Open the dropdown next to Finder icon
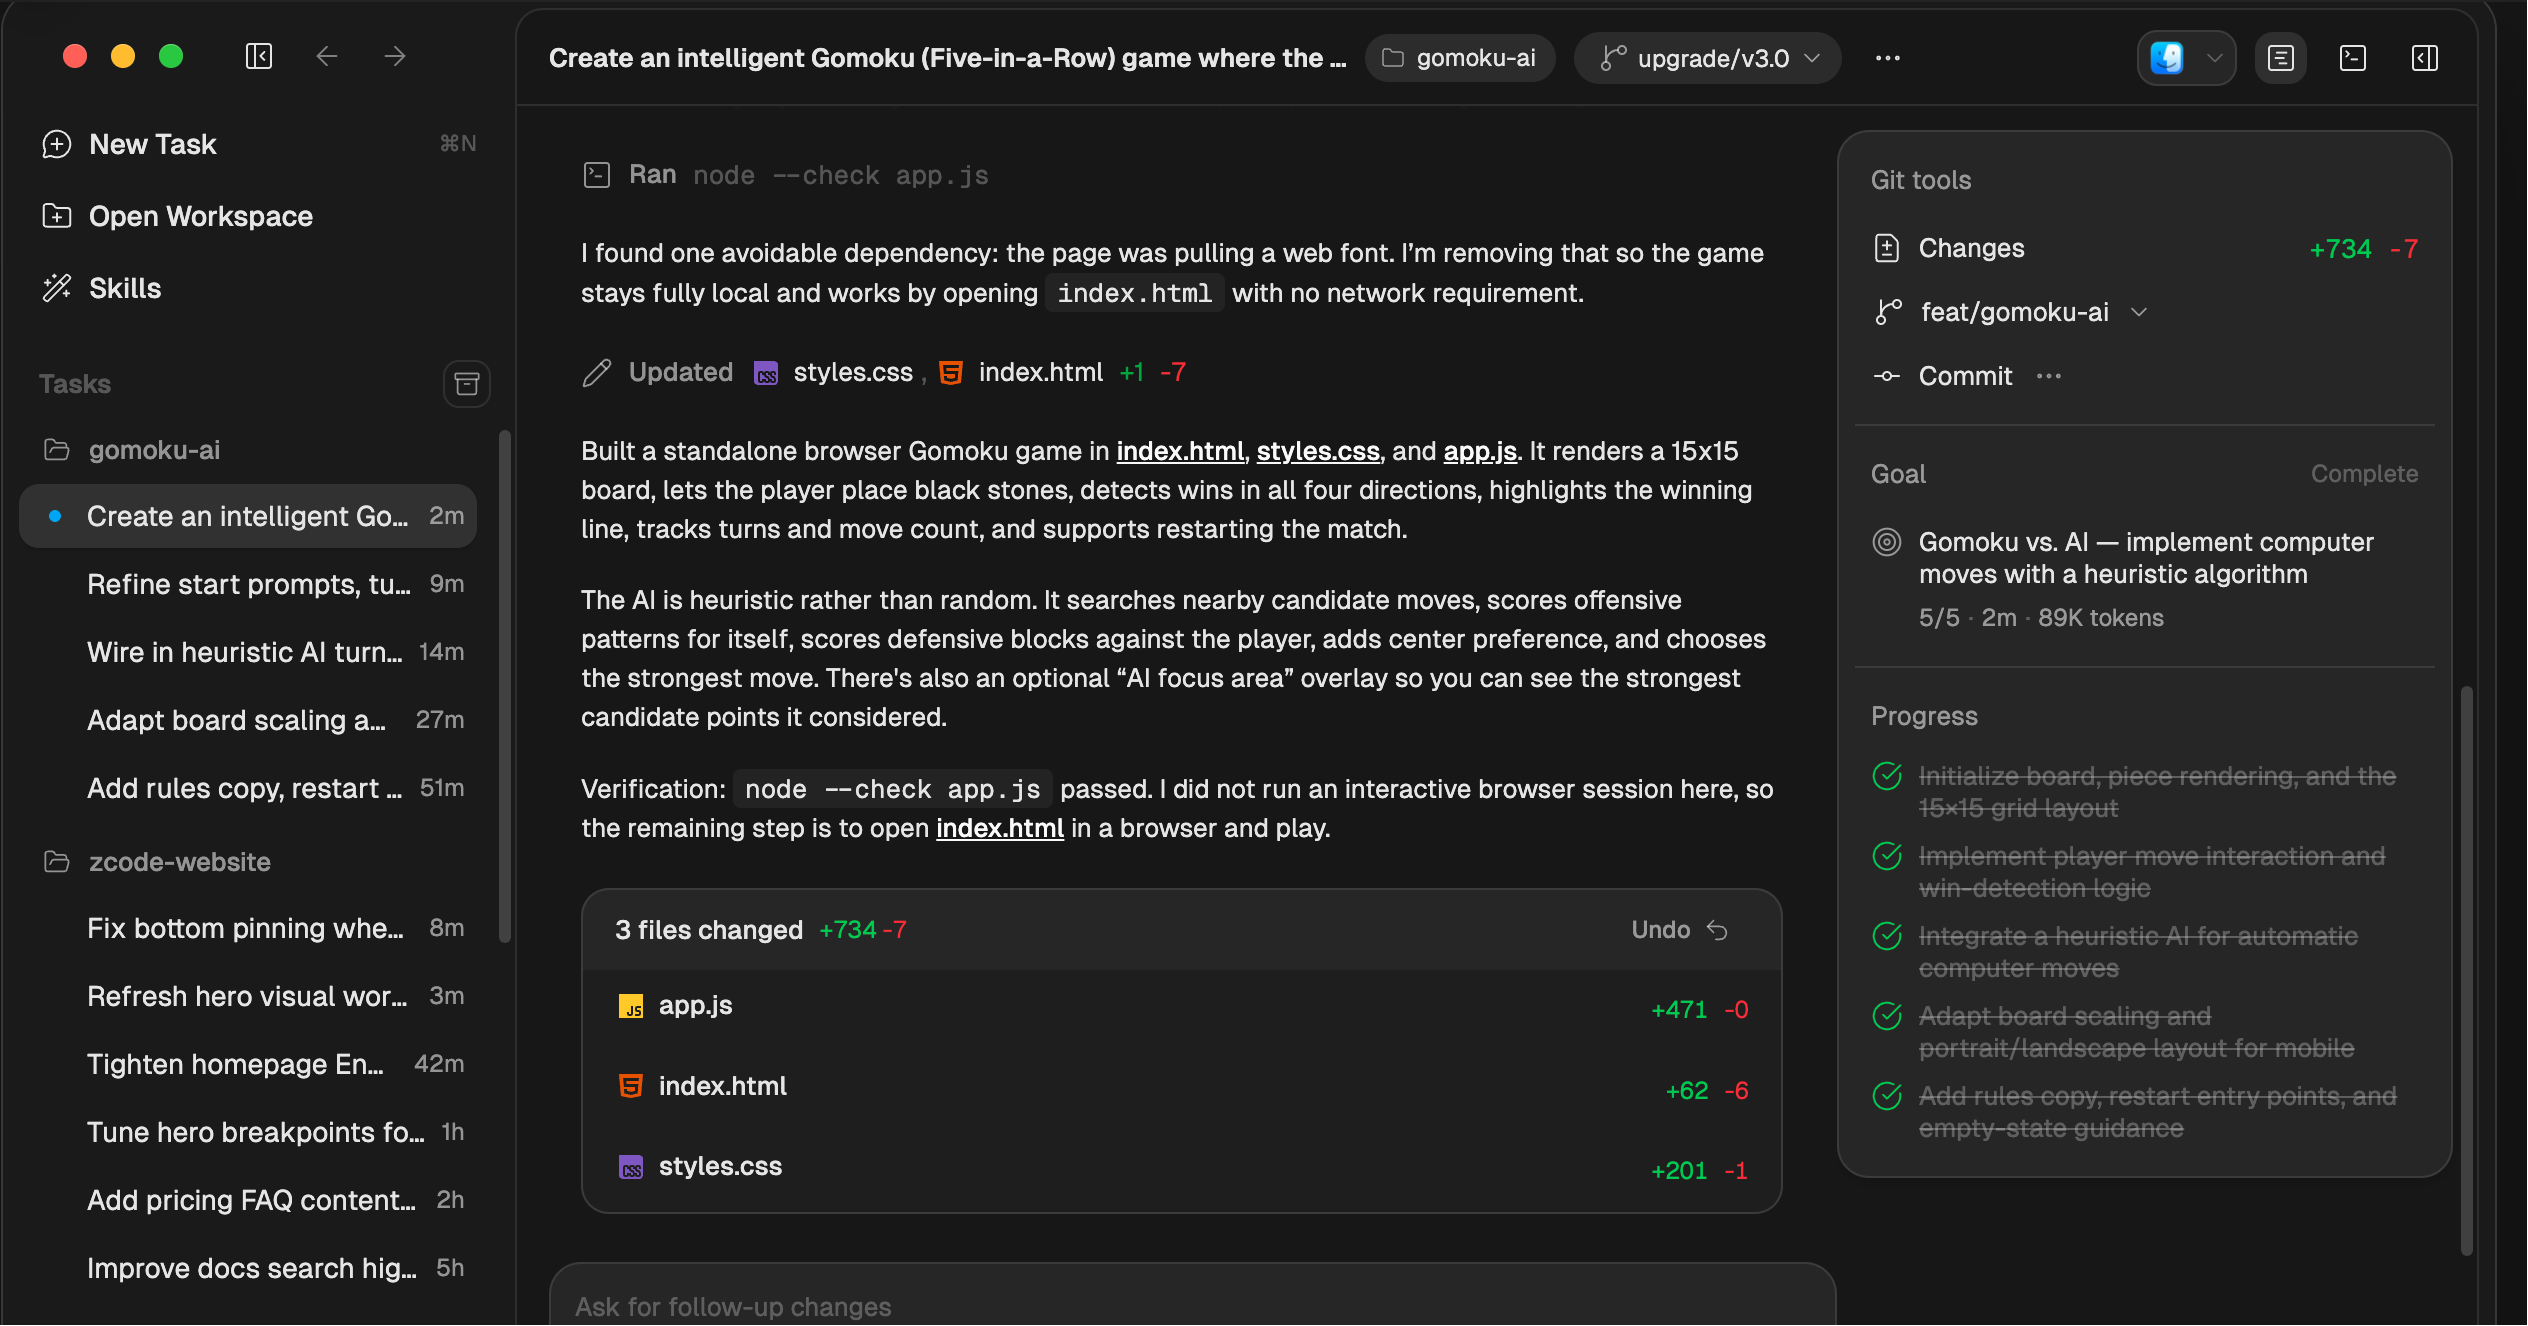This screenshot has height=1326, width=2528. (2215, 58)
